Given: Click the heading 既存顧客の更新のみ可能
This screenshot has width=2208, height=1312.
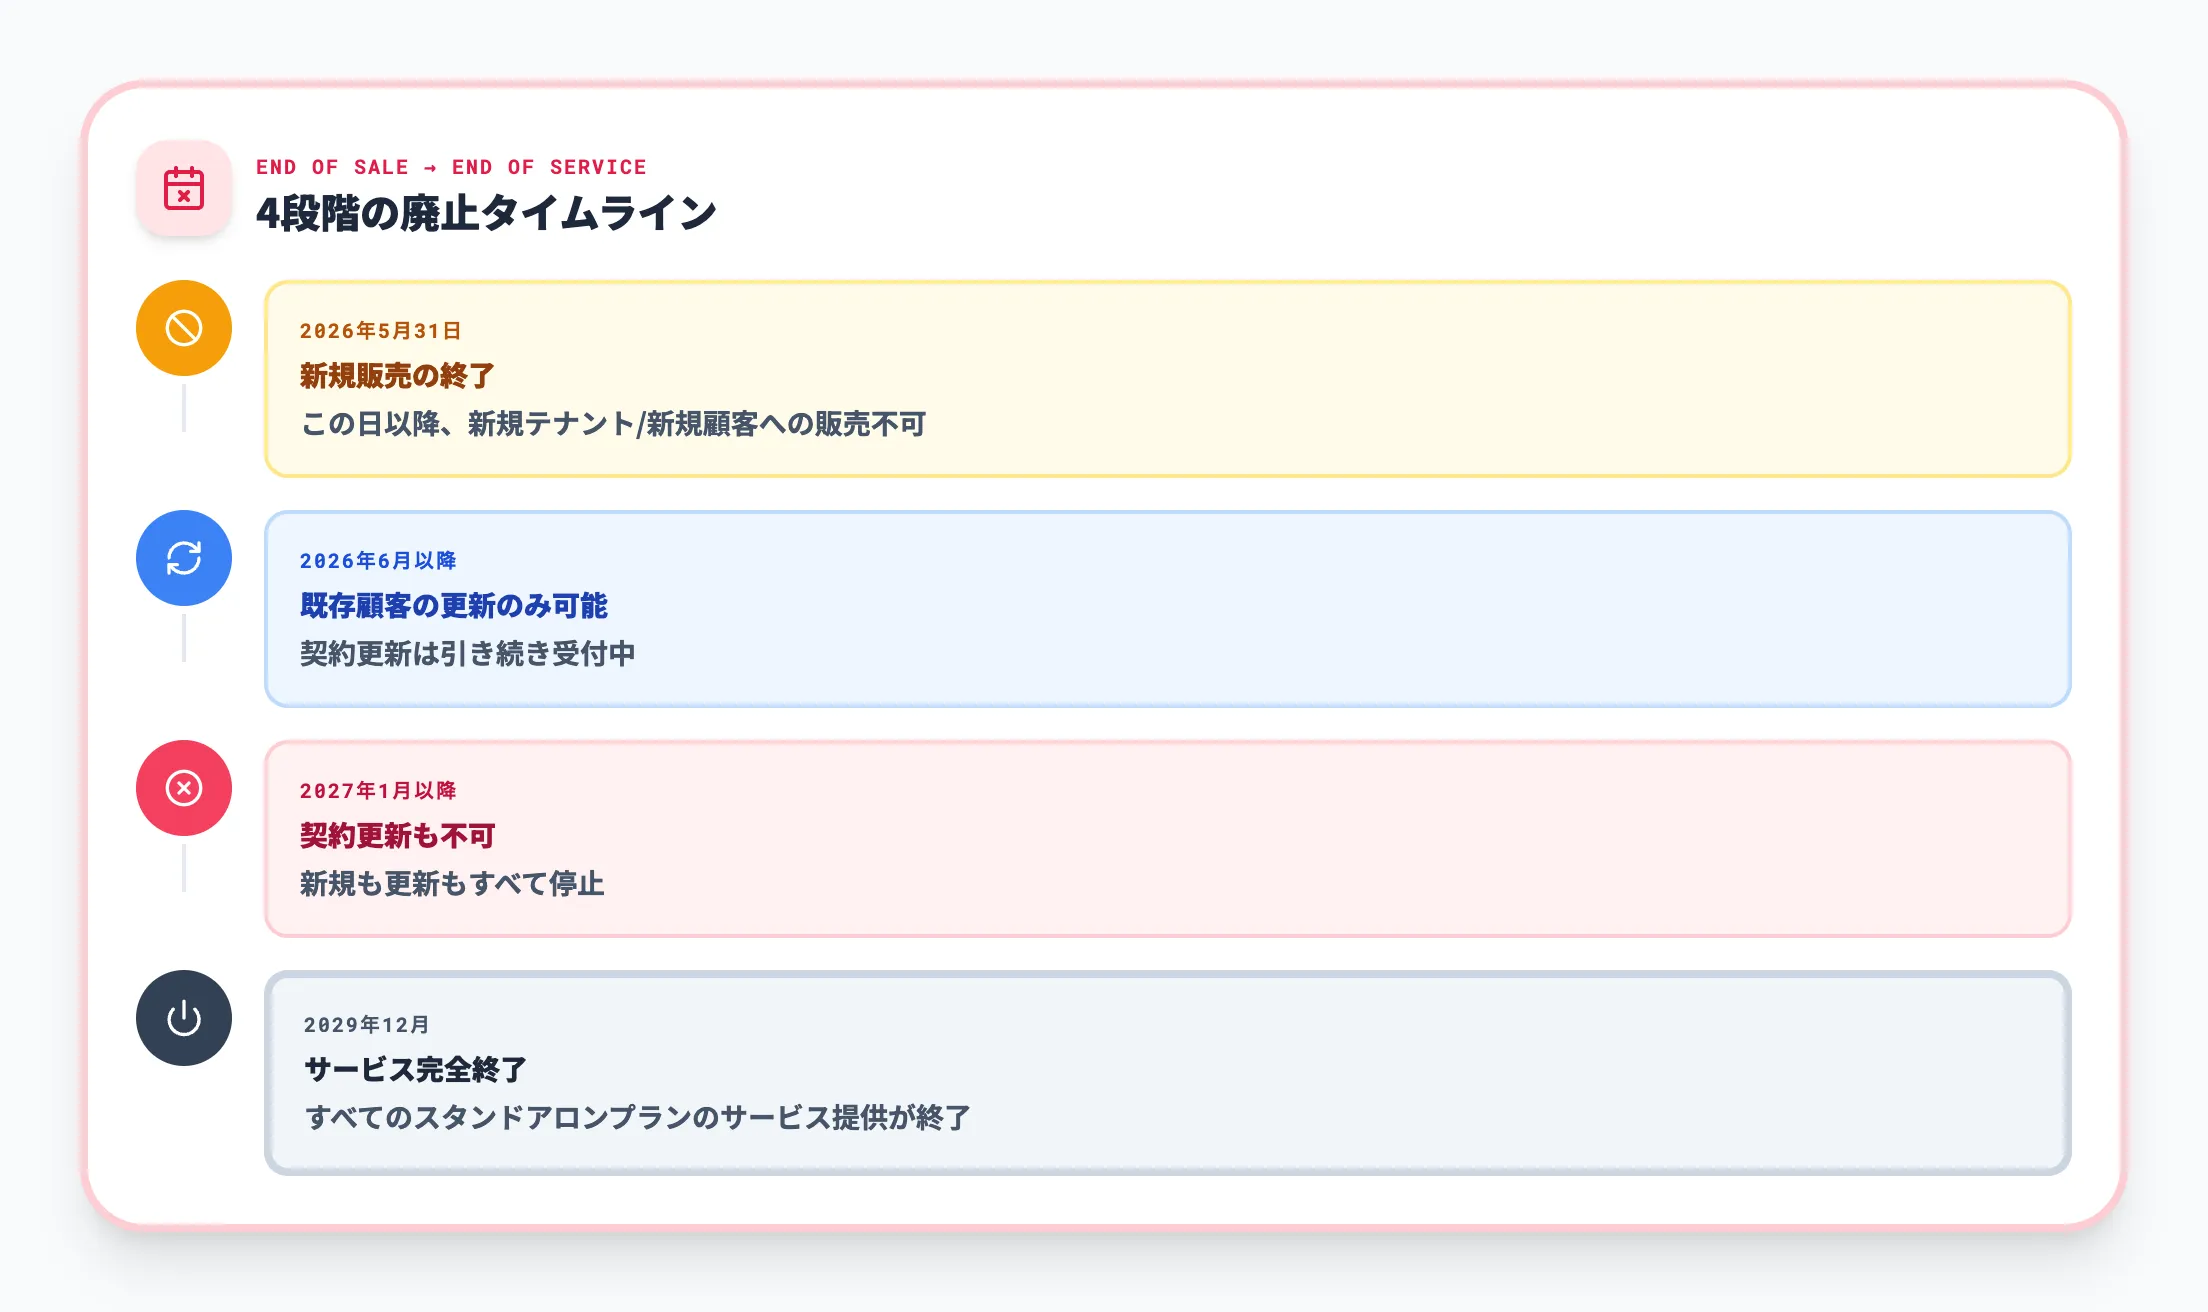Looking at the screenshot, I should click(455, 606).
